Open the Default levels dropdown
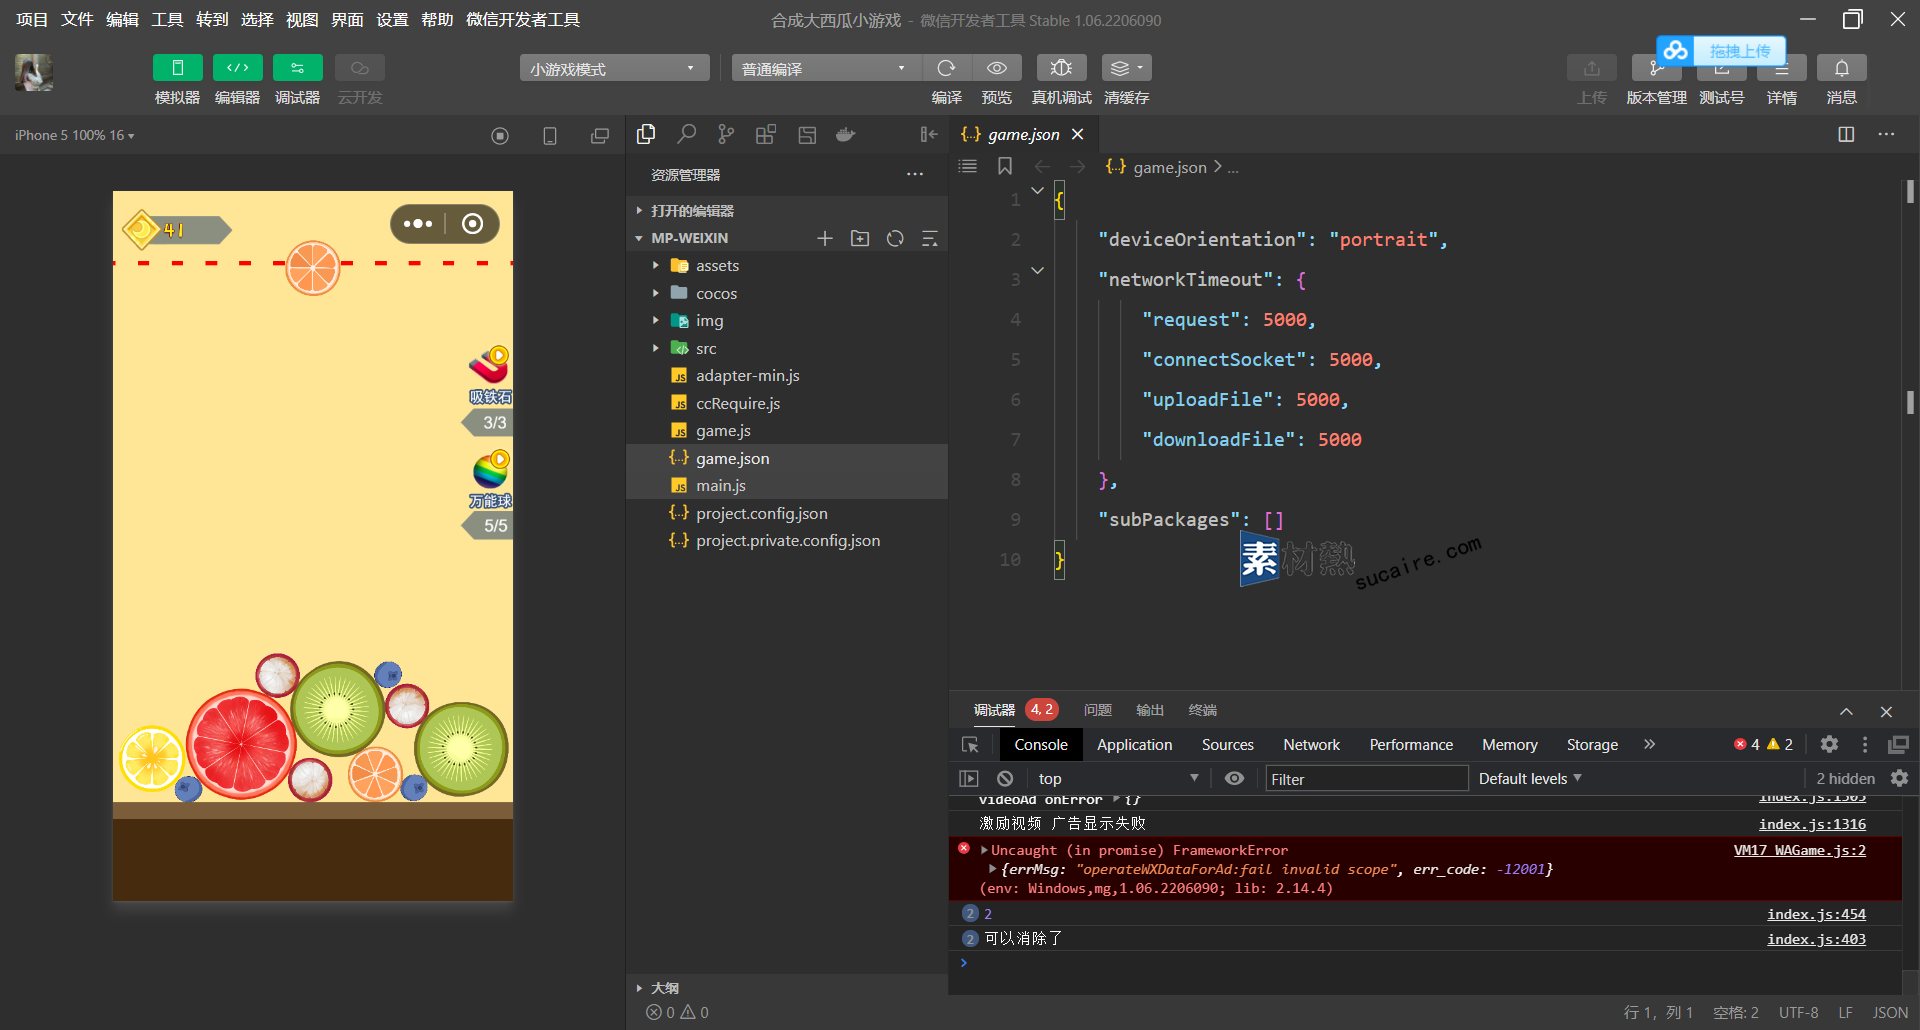 point(1529,778)
